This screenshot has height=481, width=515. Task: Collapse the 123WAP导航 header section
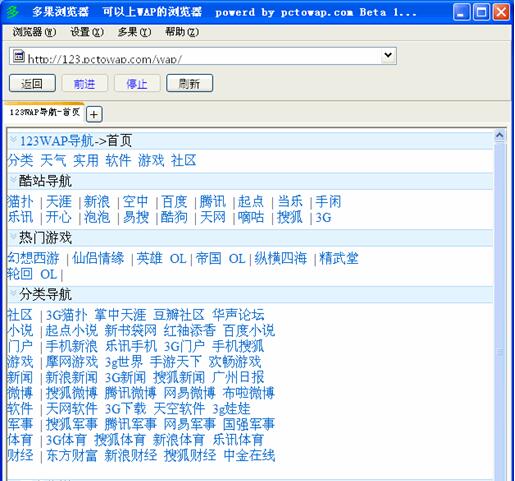click(x=13, y=139)
